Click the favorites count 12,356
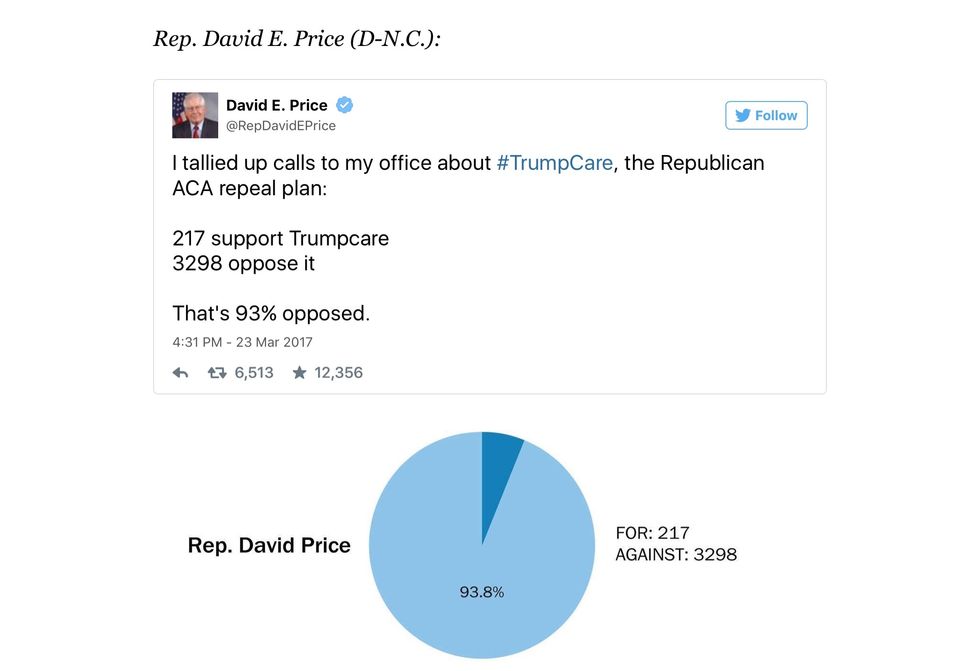Image resolution: width=980 pixels, height=671 pixels. 339,373
